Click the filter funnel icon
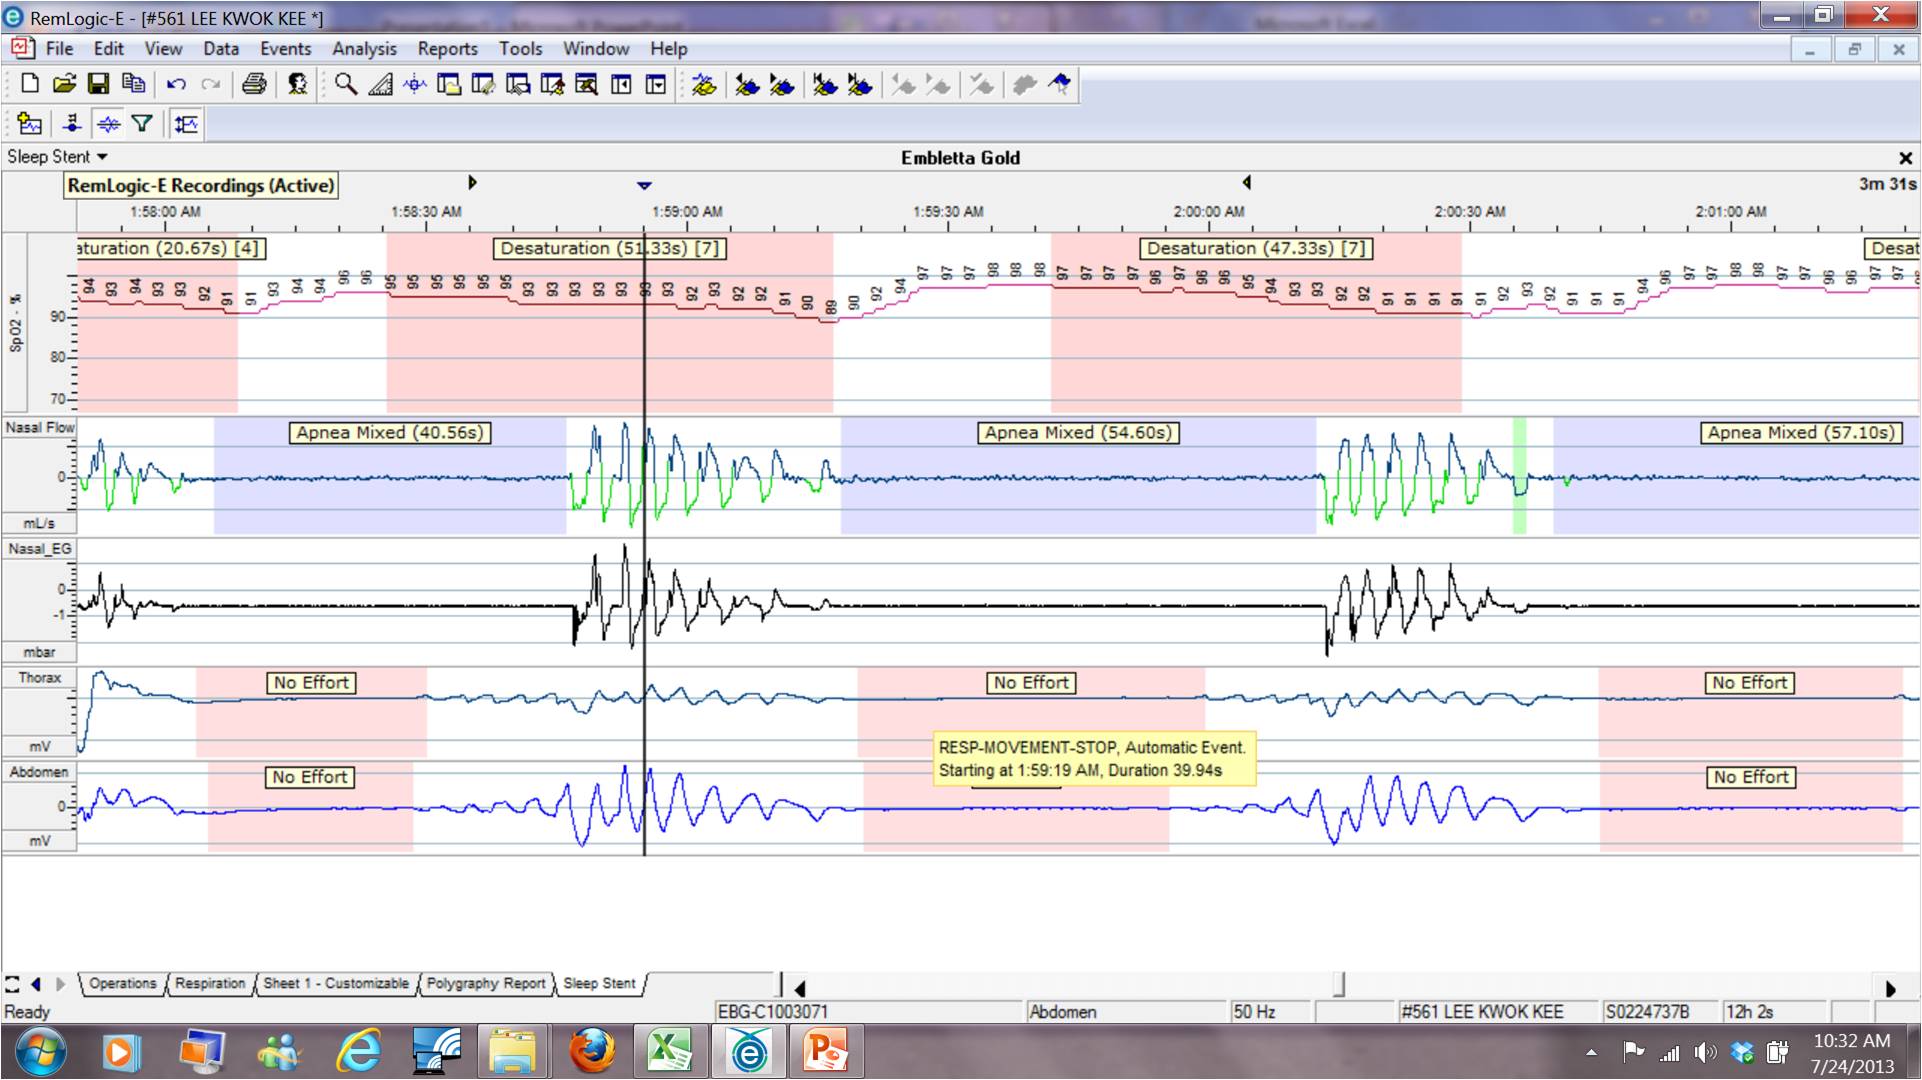 tap(142, 124)
